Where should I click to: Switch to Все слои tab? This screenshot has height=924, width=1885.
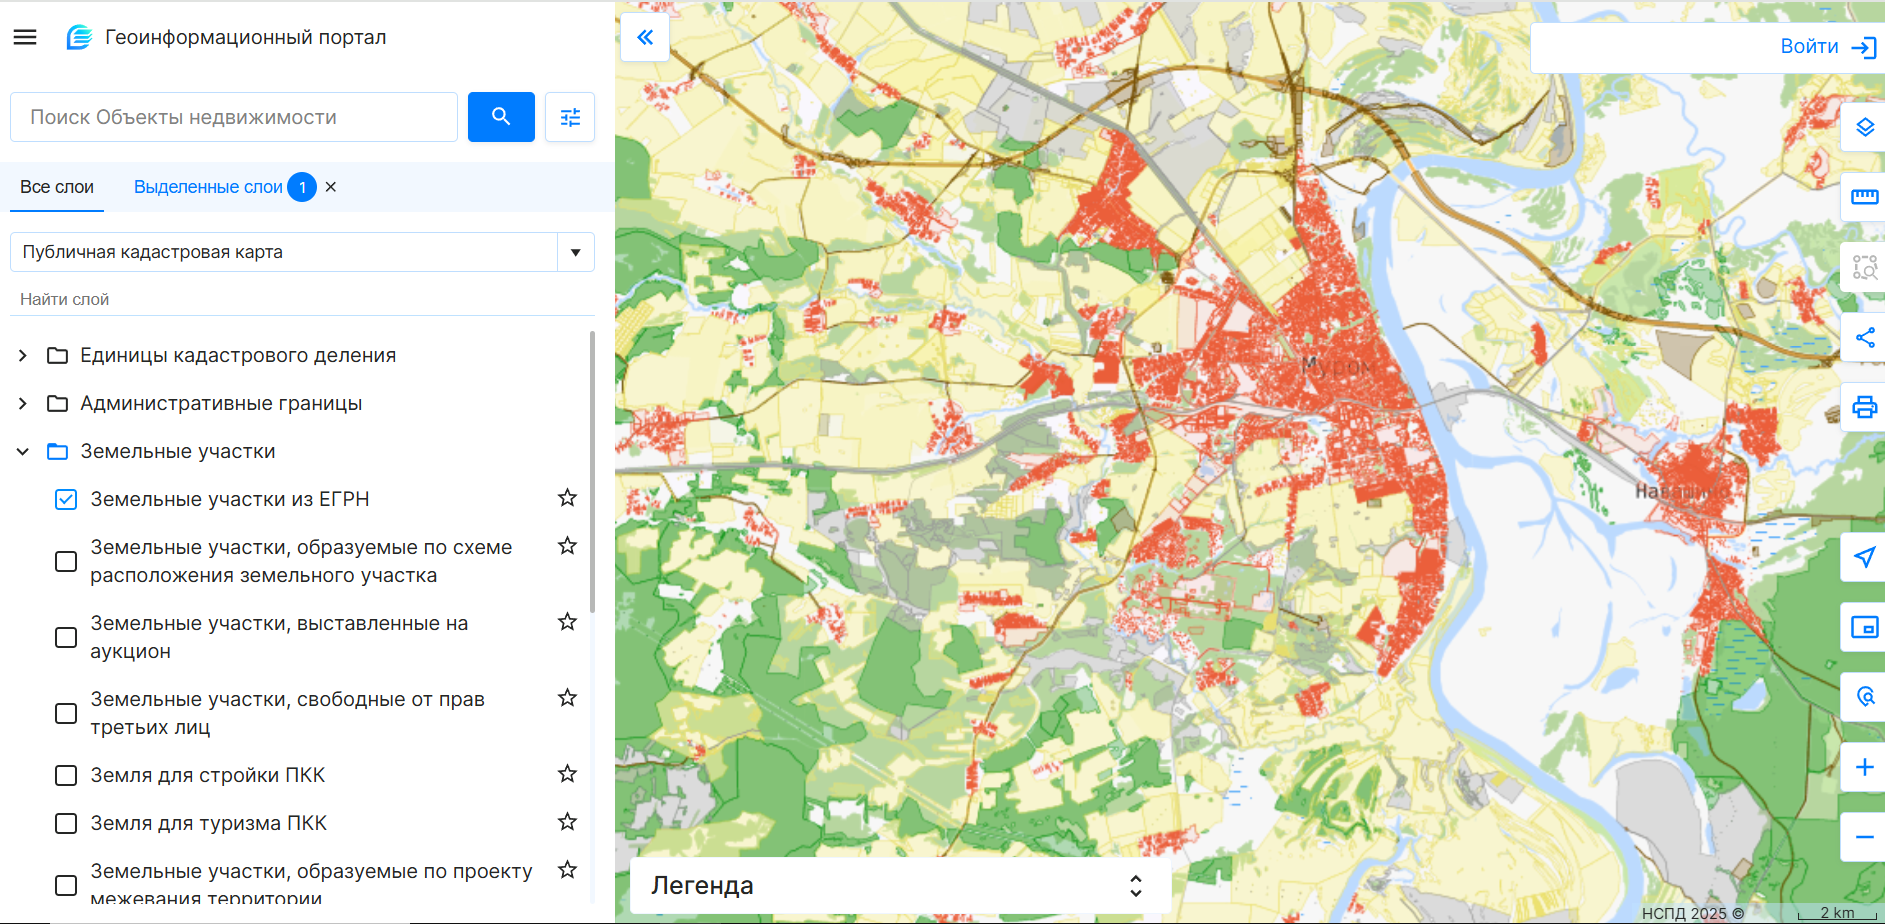point(57,187)
